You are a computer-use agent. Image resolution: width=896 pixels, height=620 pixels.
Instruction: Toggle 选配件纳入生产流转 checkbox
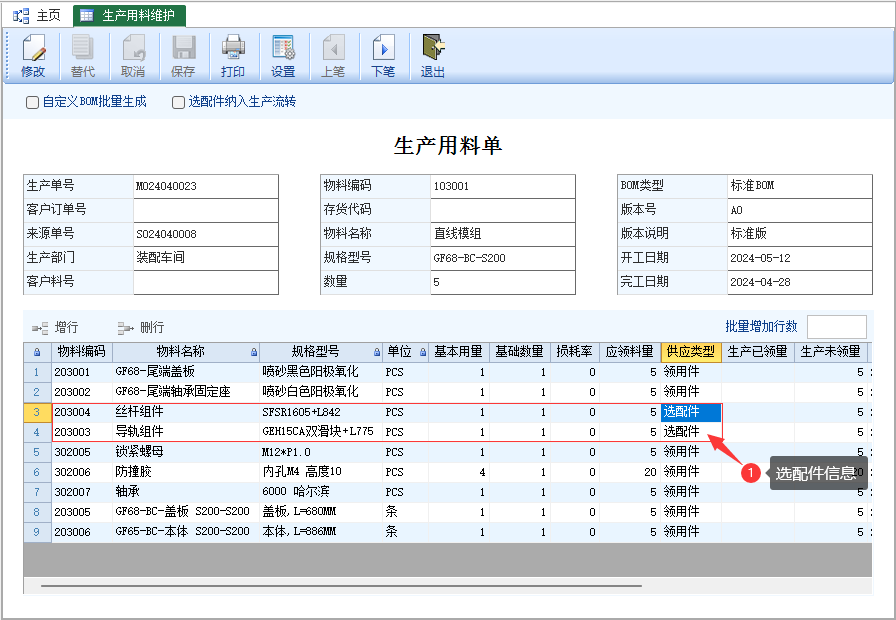click(178, 102)
